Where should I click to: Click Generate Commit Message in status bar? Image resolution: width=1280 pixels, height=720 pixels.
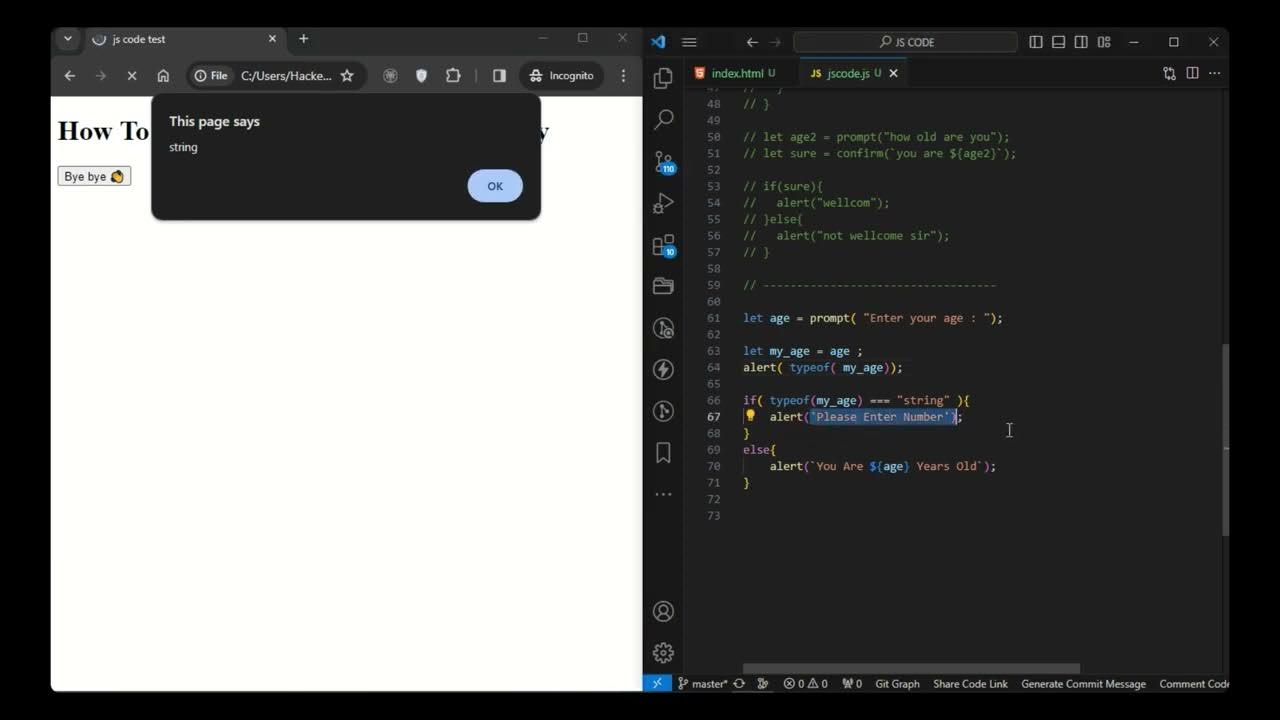(x=1083, y=684)
